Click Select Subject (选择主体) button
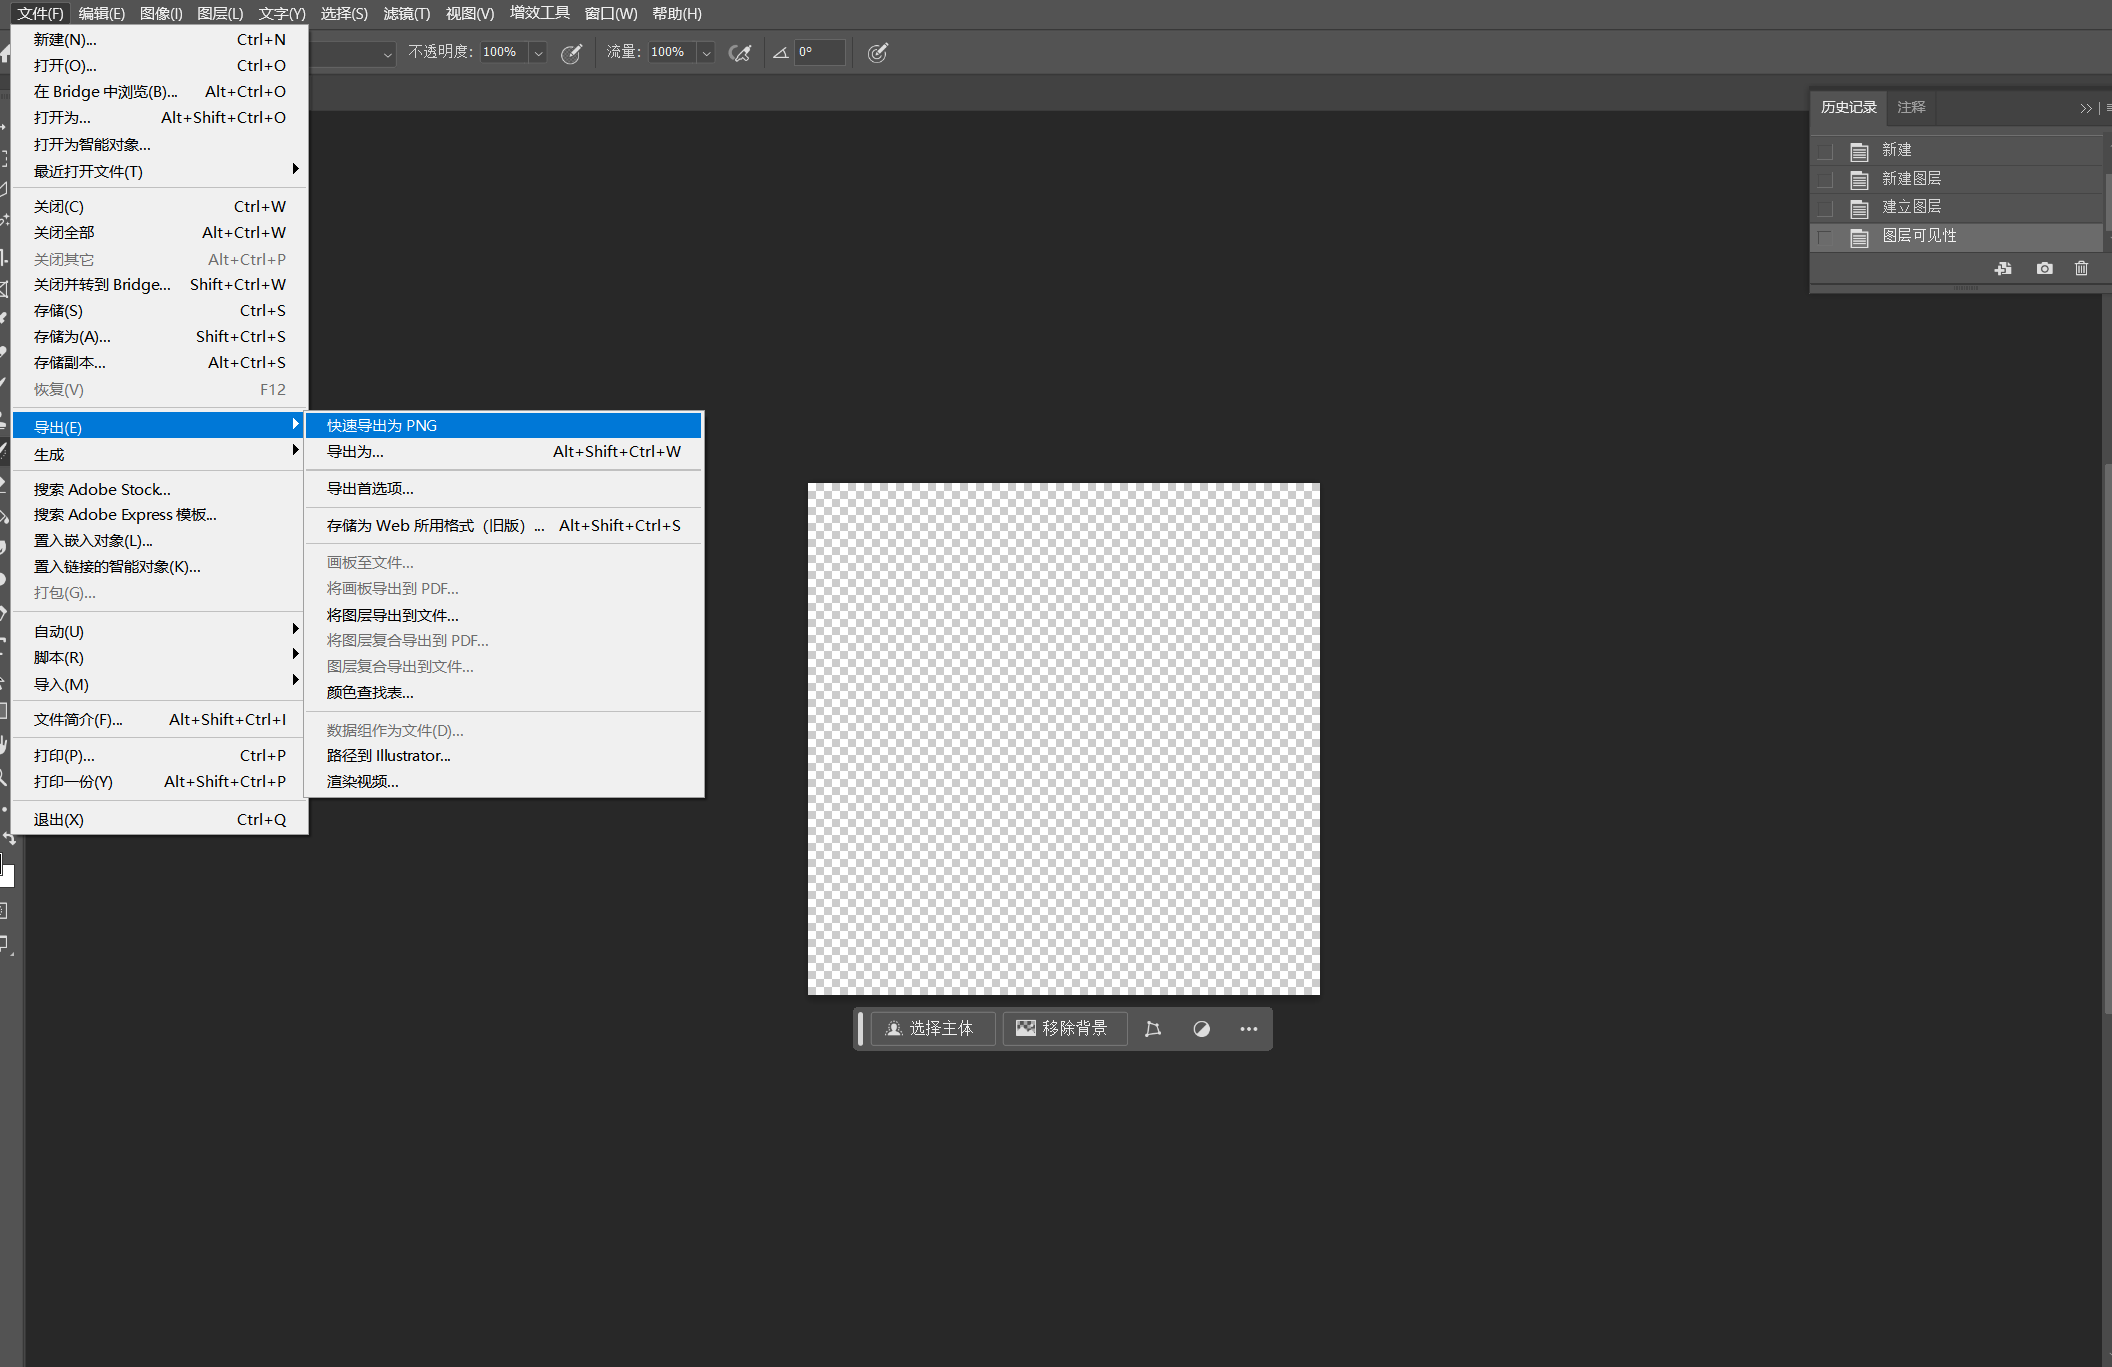Image resolution: width=2112 pixels, height=1367 pixels. [932, 1028]
